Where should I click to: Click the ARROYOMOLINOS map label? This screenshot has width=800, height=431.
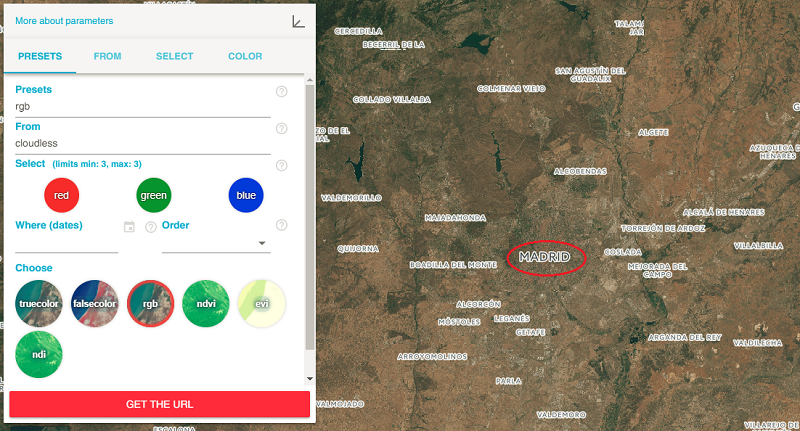(x=432, y=357)
